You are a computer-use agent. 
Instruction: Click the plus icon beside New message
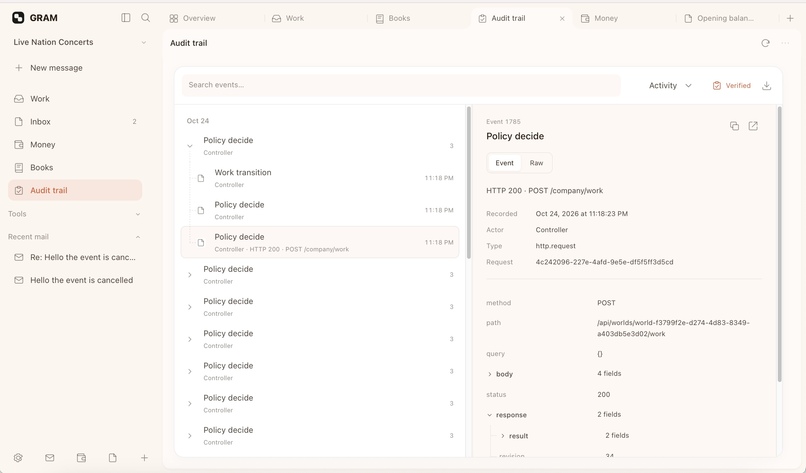[x=19, y=67]
